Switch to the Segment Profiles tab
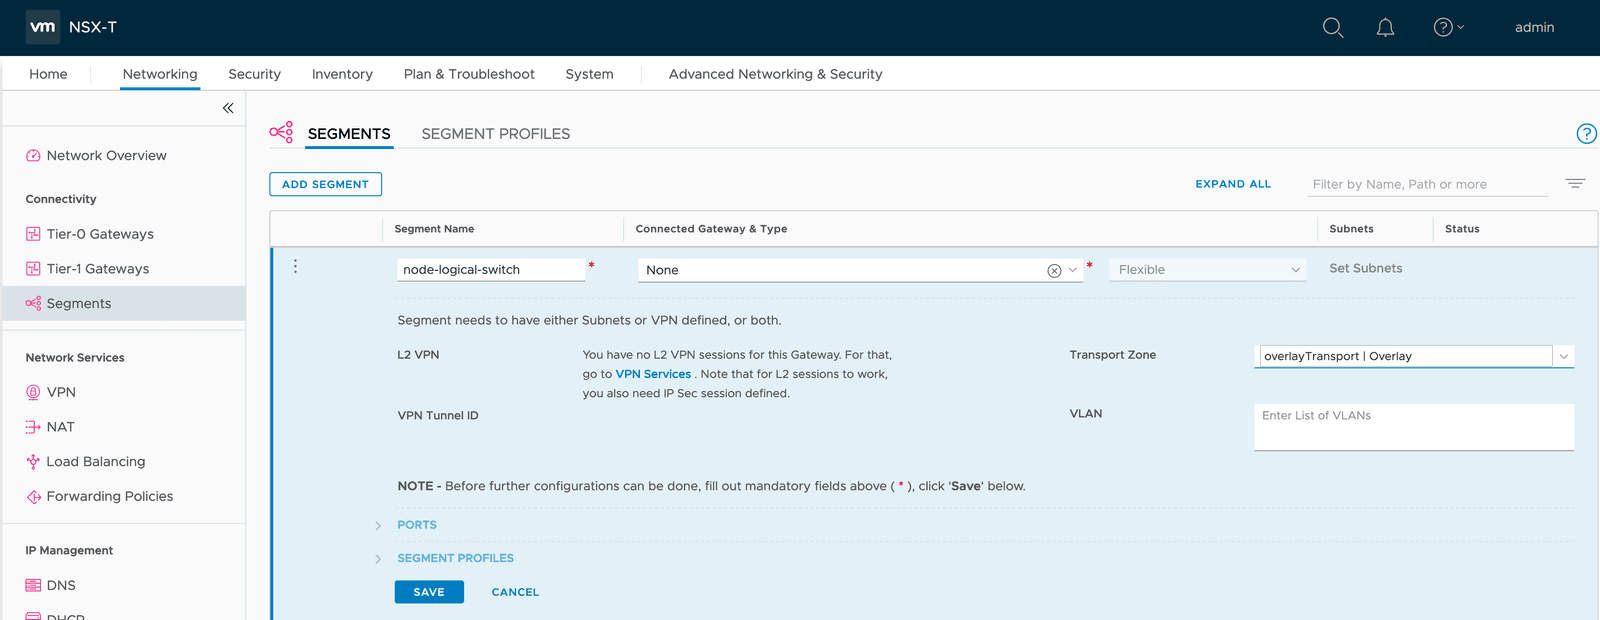The image size is (1600, 620). click(x=495, y=134)
